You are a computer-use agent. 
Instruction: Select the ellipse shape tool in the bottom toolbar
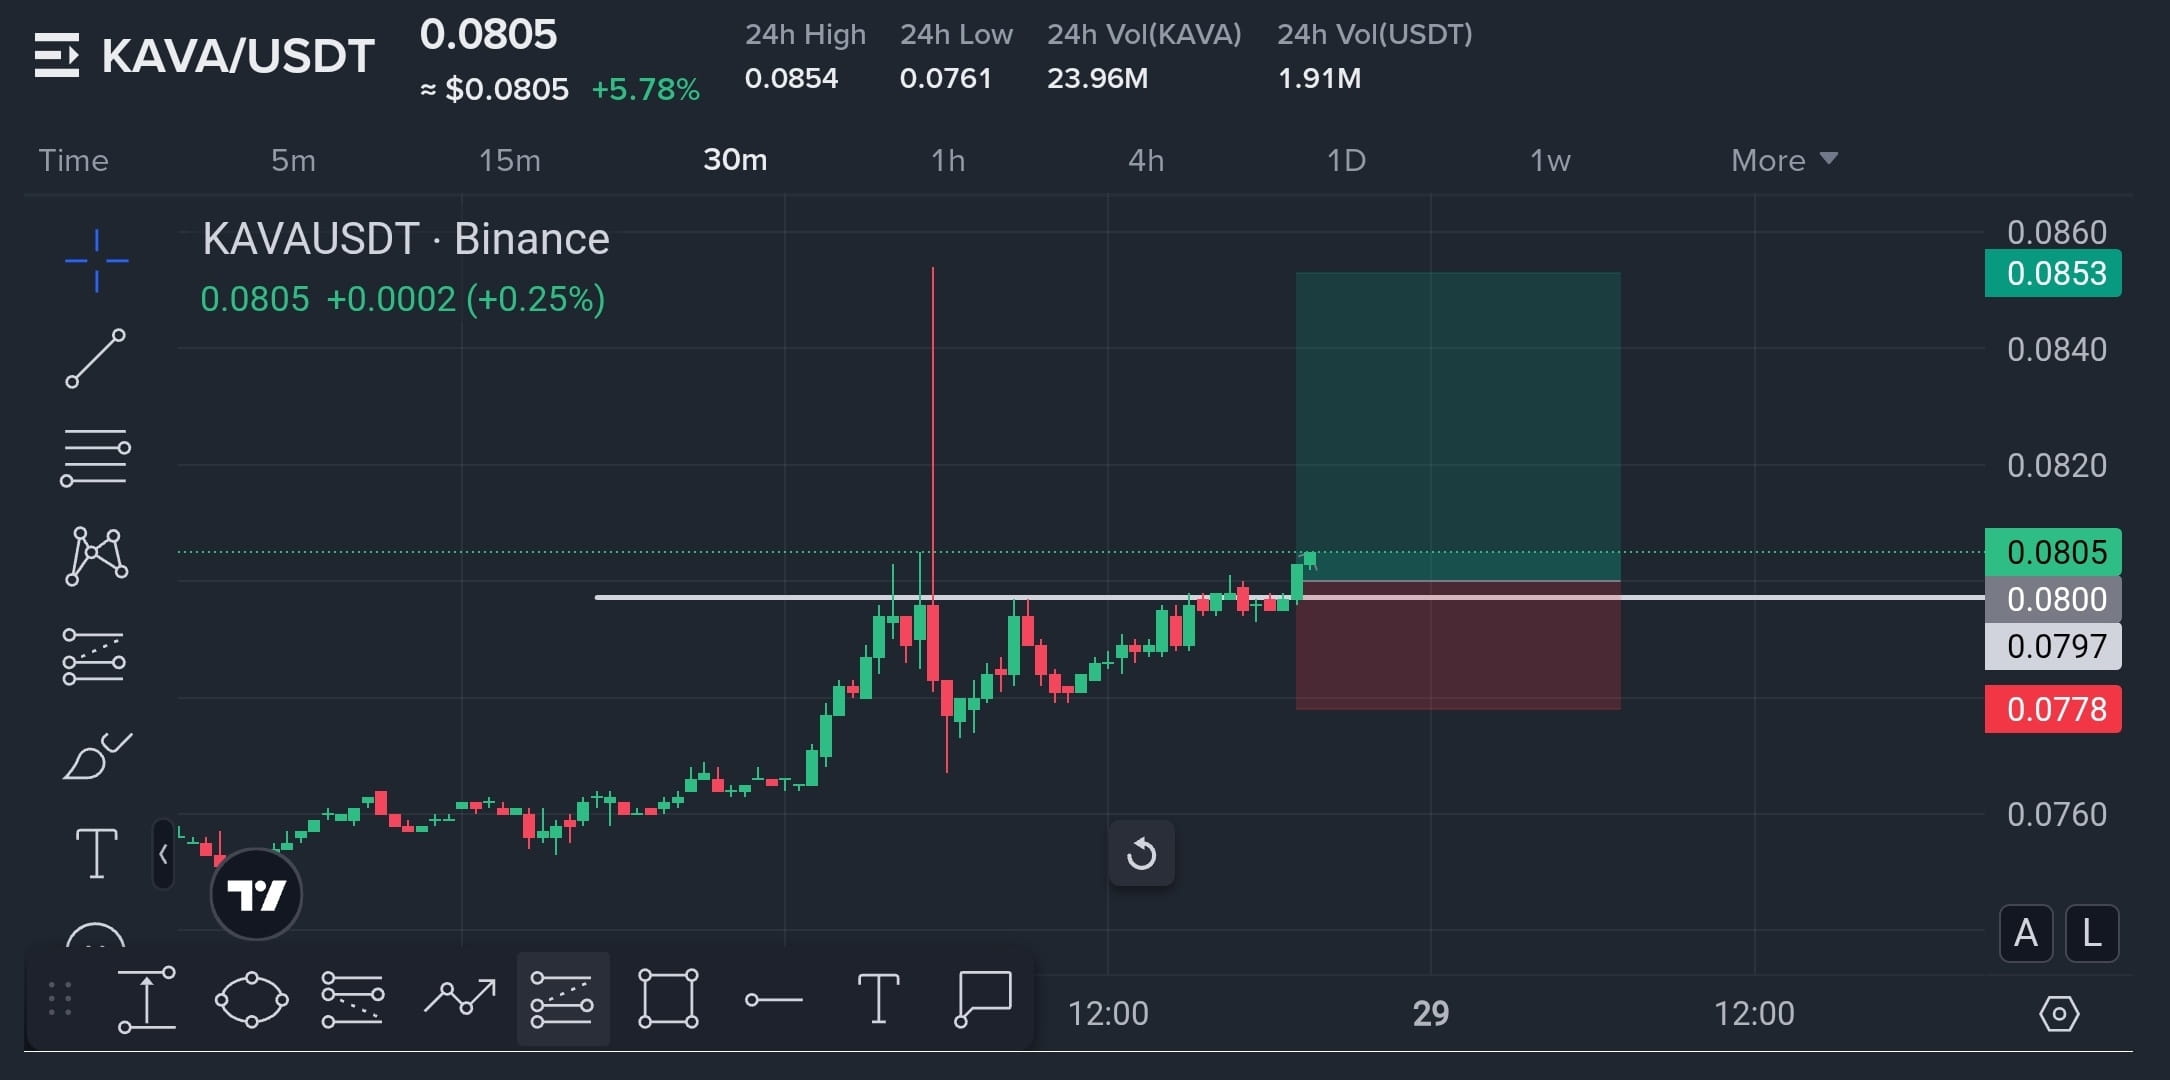point(252,999)
